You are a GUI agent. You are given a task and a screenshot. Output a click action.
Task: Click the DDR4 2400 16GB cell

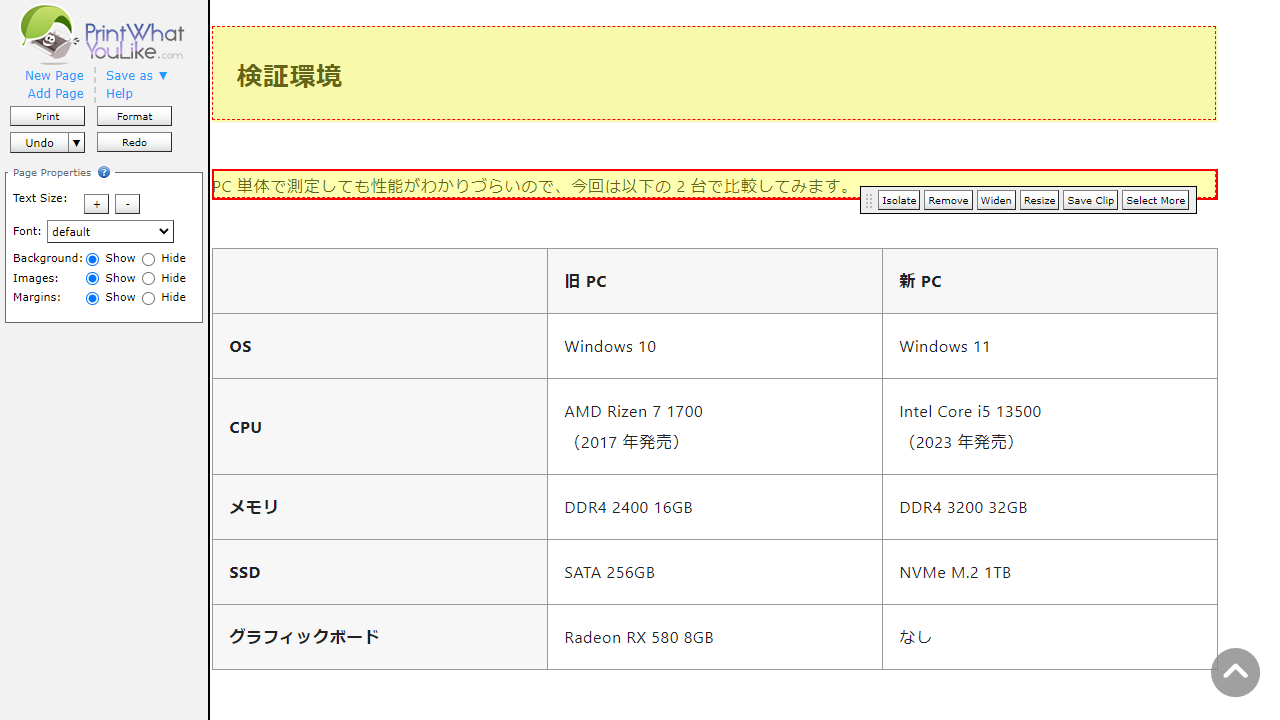point(715,507)
